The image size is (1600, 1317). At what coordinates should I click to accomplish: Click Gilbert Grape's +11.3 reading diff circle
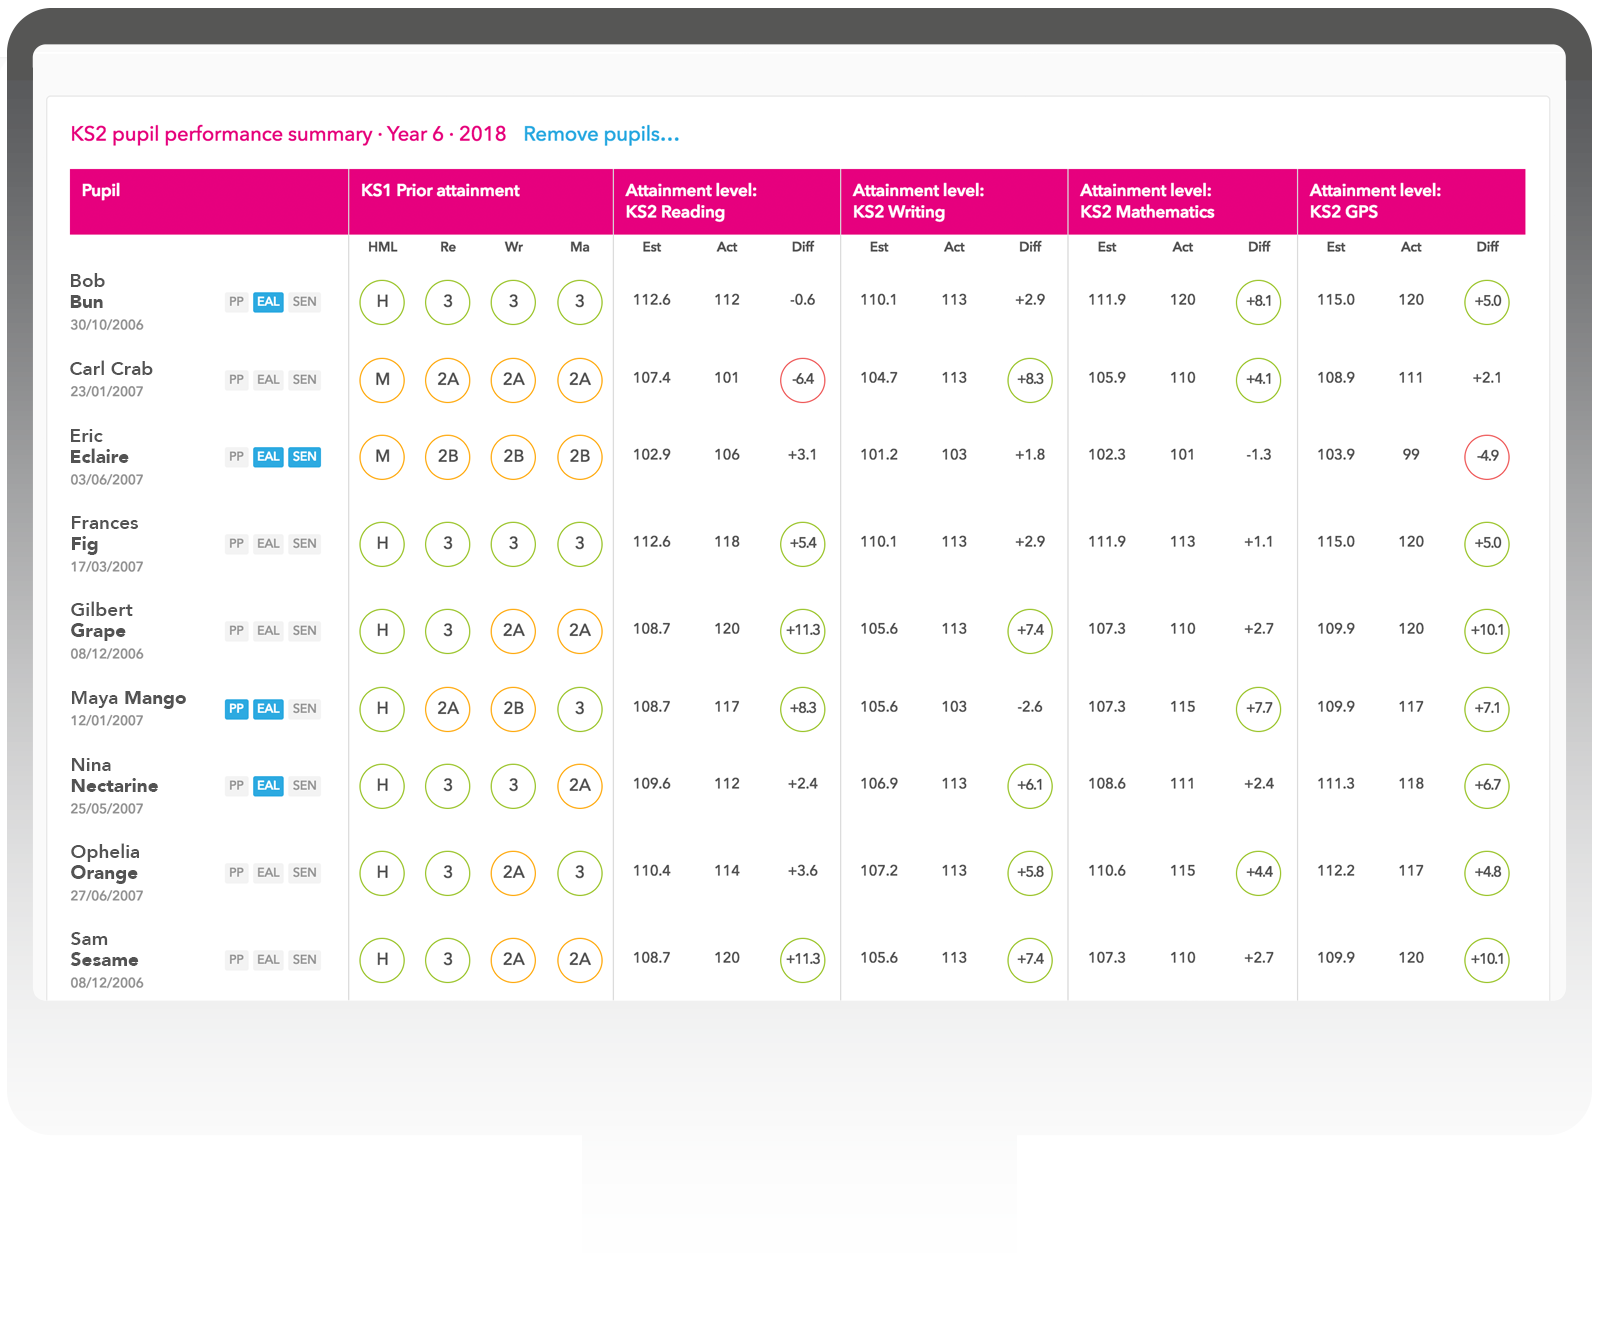click(x=803, y=631)
